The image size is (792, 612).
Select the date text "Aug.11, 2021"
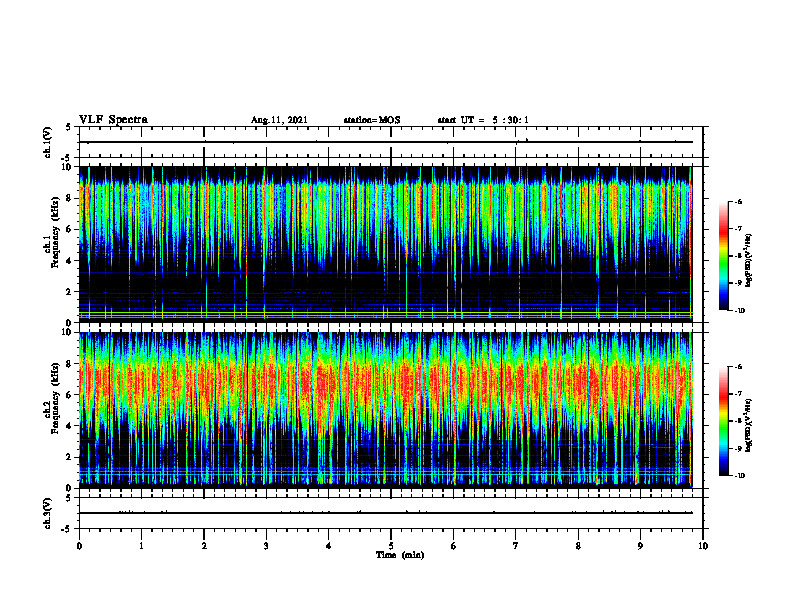(x=279, y=120)
